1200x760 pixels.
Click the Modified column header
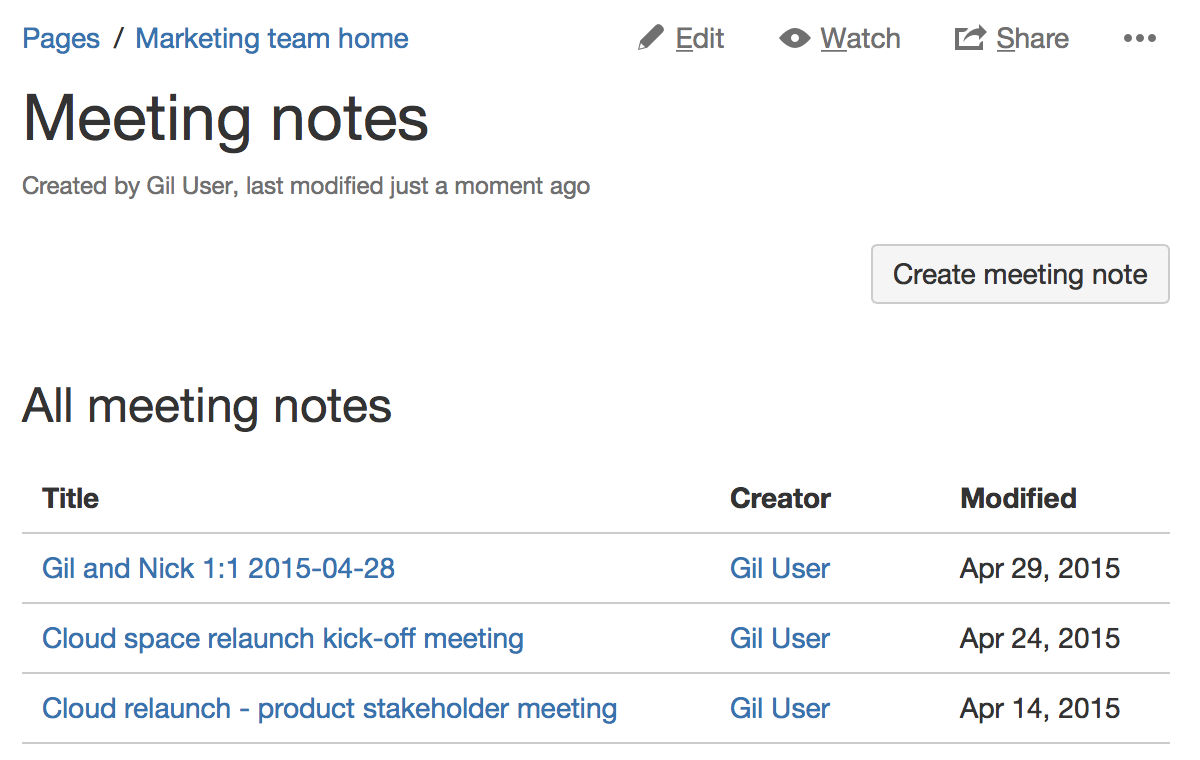1018,498
